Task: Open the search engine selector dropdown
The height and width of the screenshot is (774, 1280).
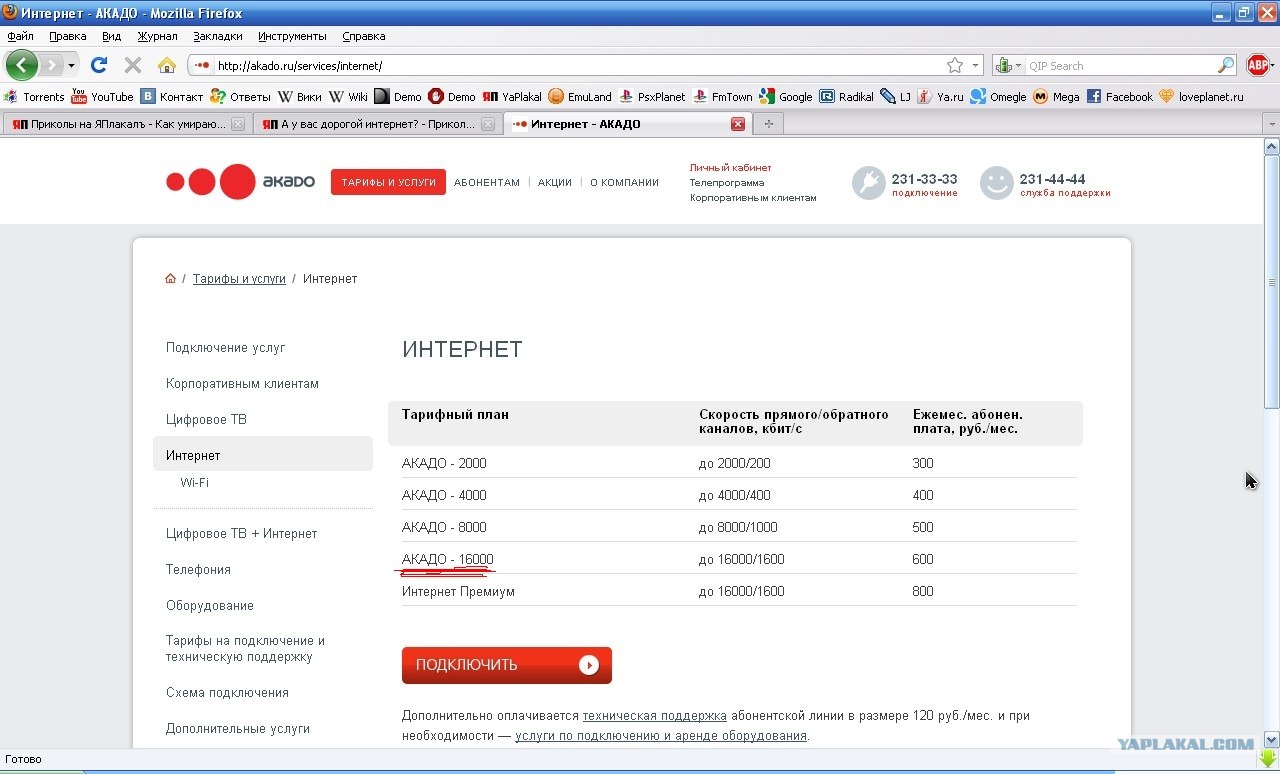Action: coord(1010,65)
